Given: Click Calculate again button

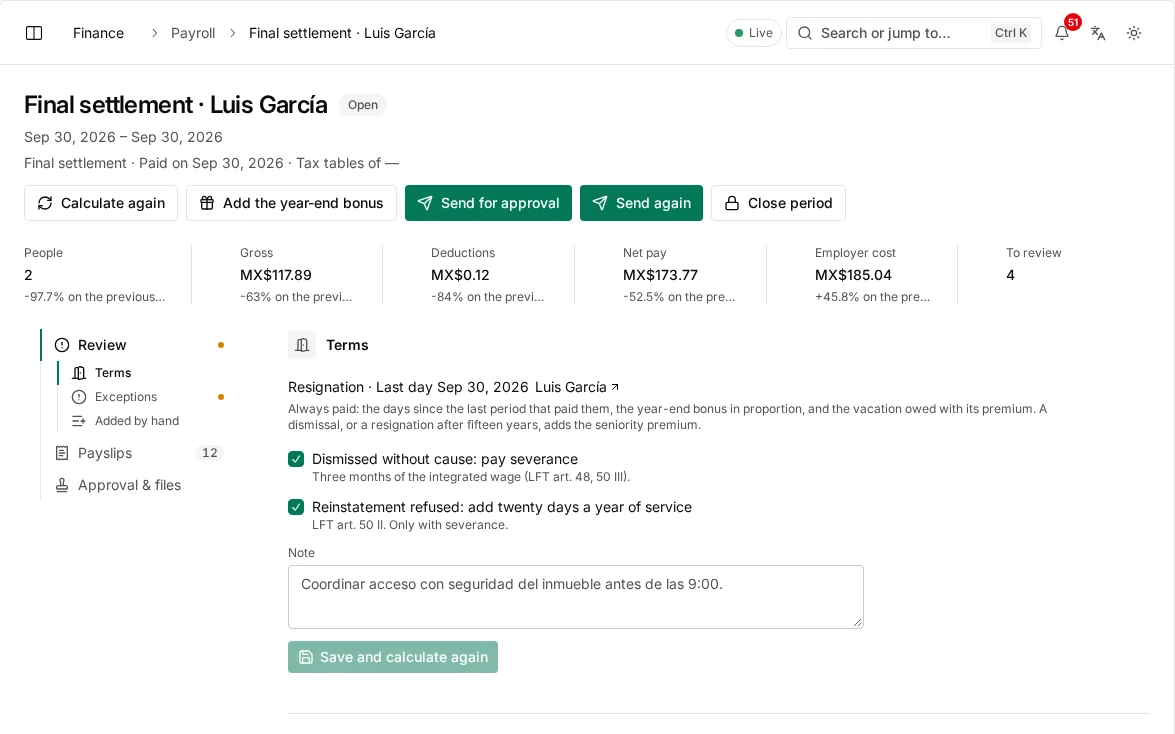Looking at the screenshot, I should point(100,203).
